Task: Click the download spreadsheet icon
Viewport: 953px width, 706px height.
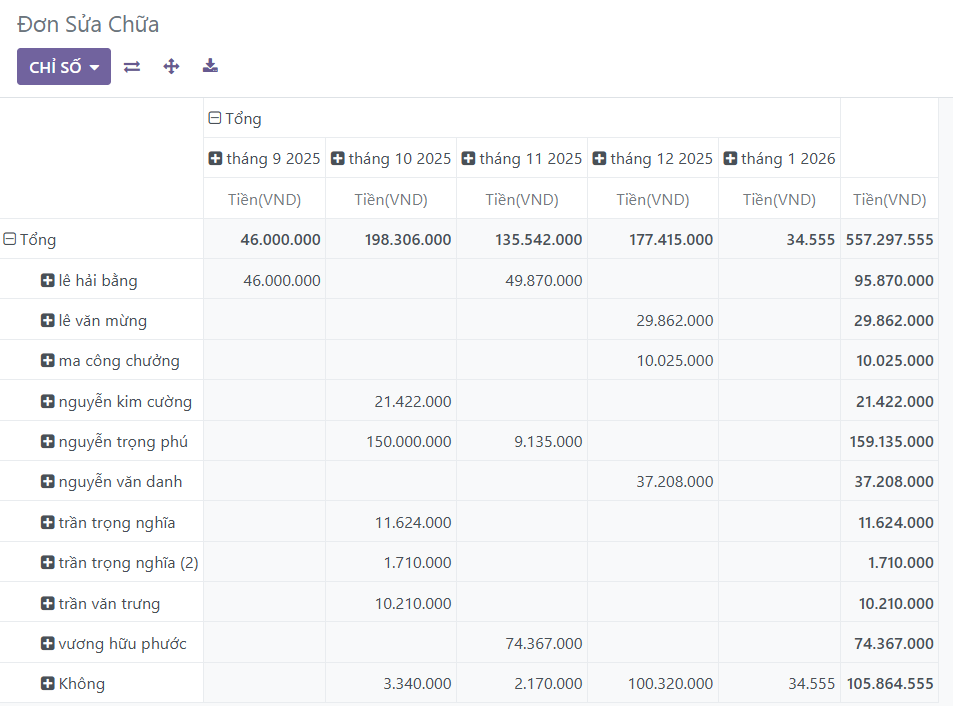Action: tap(210, 67)
